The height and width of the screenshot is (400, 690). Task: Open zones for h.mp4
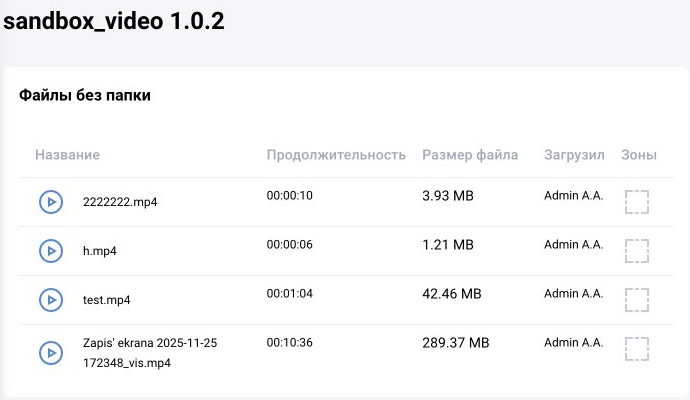pyautogui.click(x=637, y=251)
